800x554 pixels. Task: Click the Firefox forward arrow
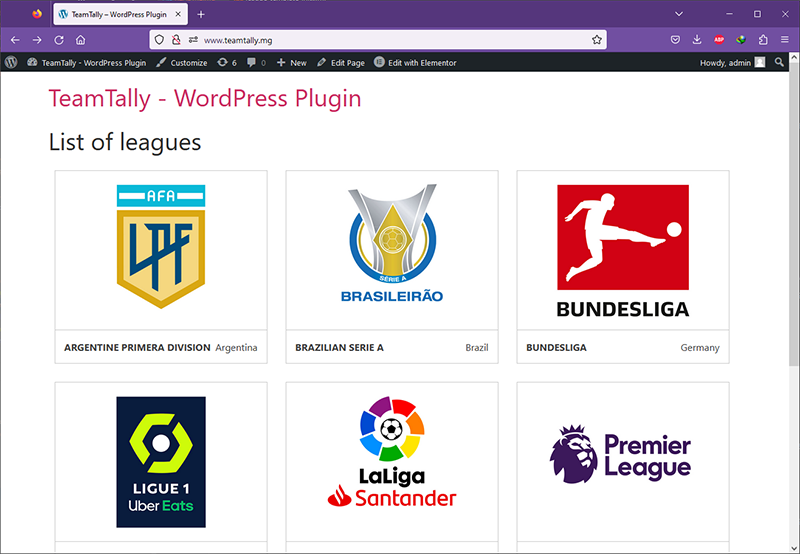coord(37,40)
